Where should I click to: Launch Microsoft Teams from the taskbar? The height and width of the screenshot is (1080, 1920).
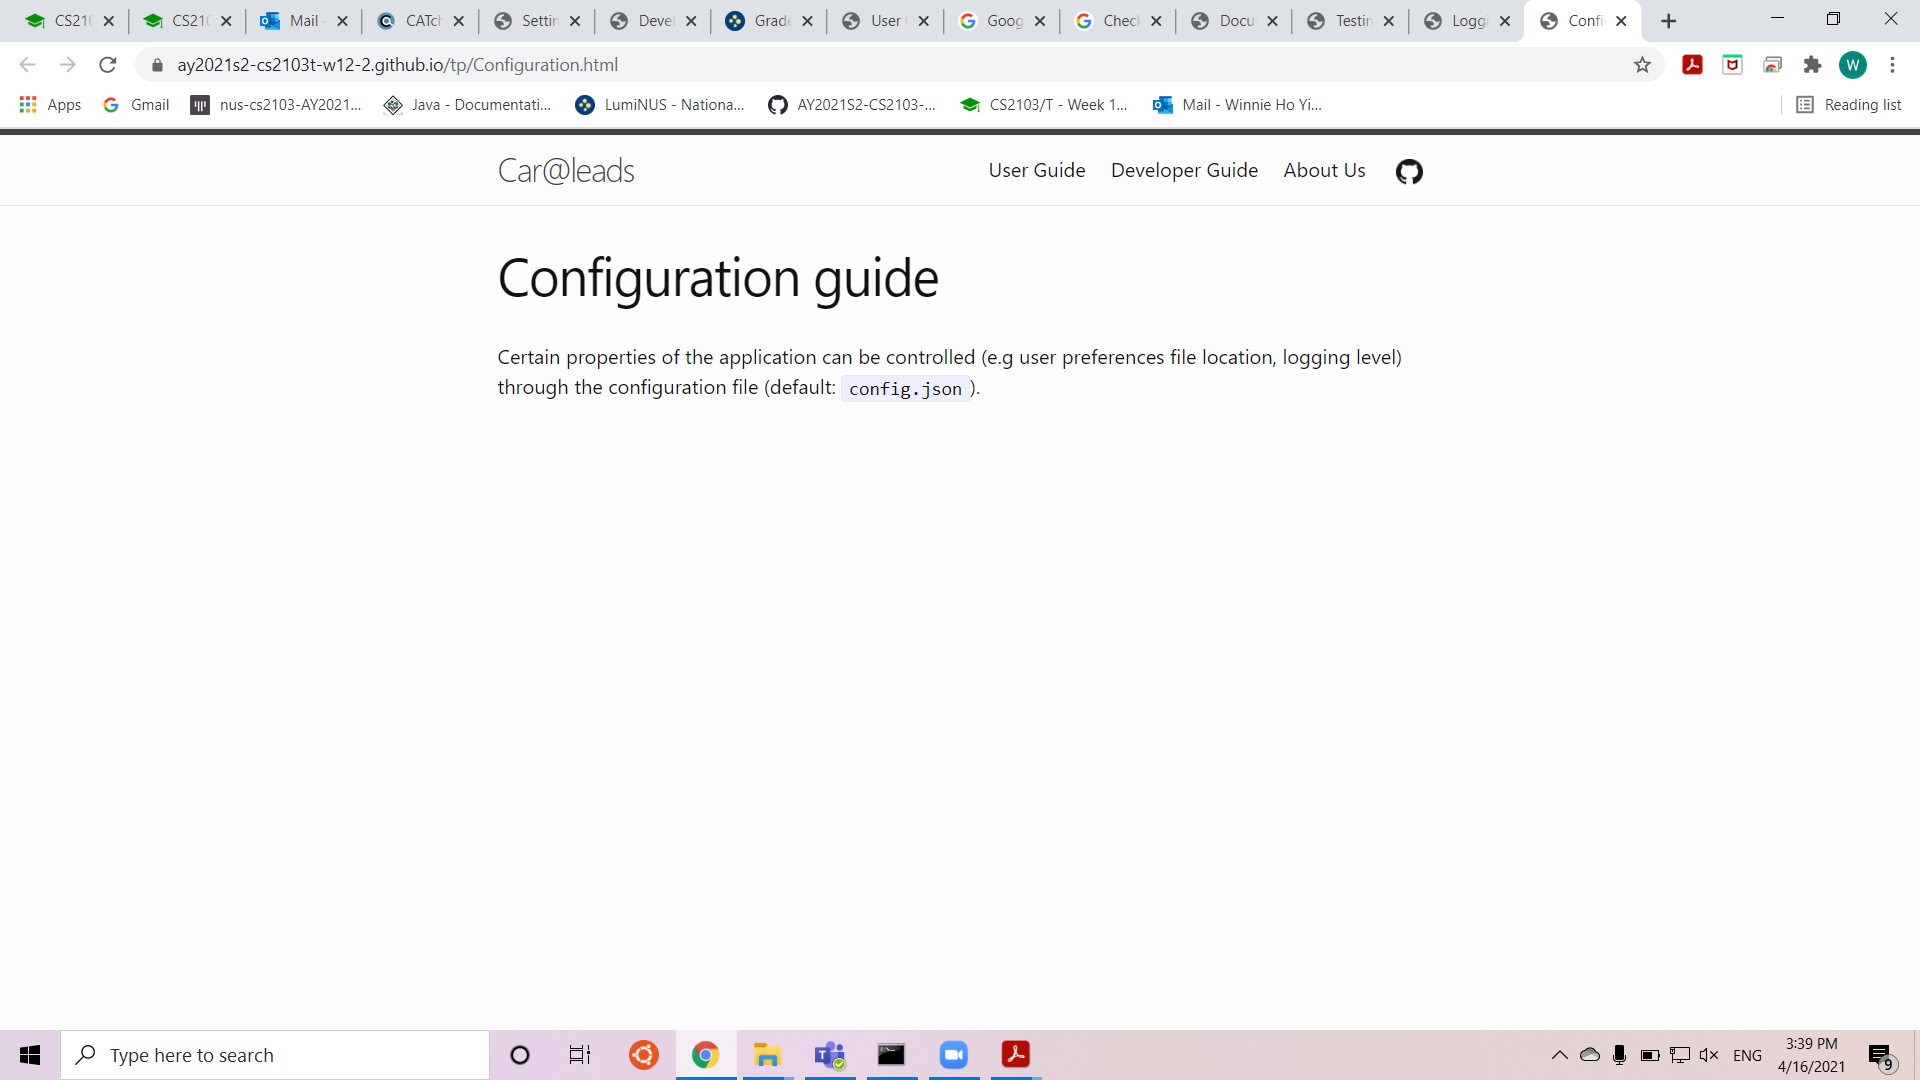tap(830, 1055)
